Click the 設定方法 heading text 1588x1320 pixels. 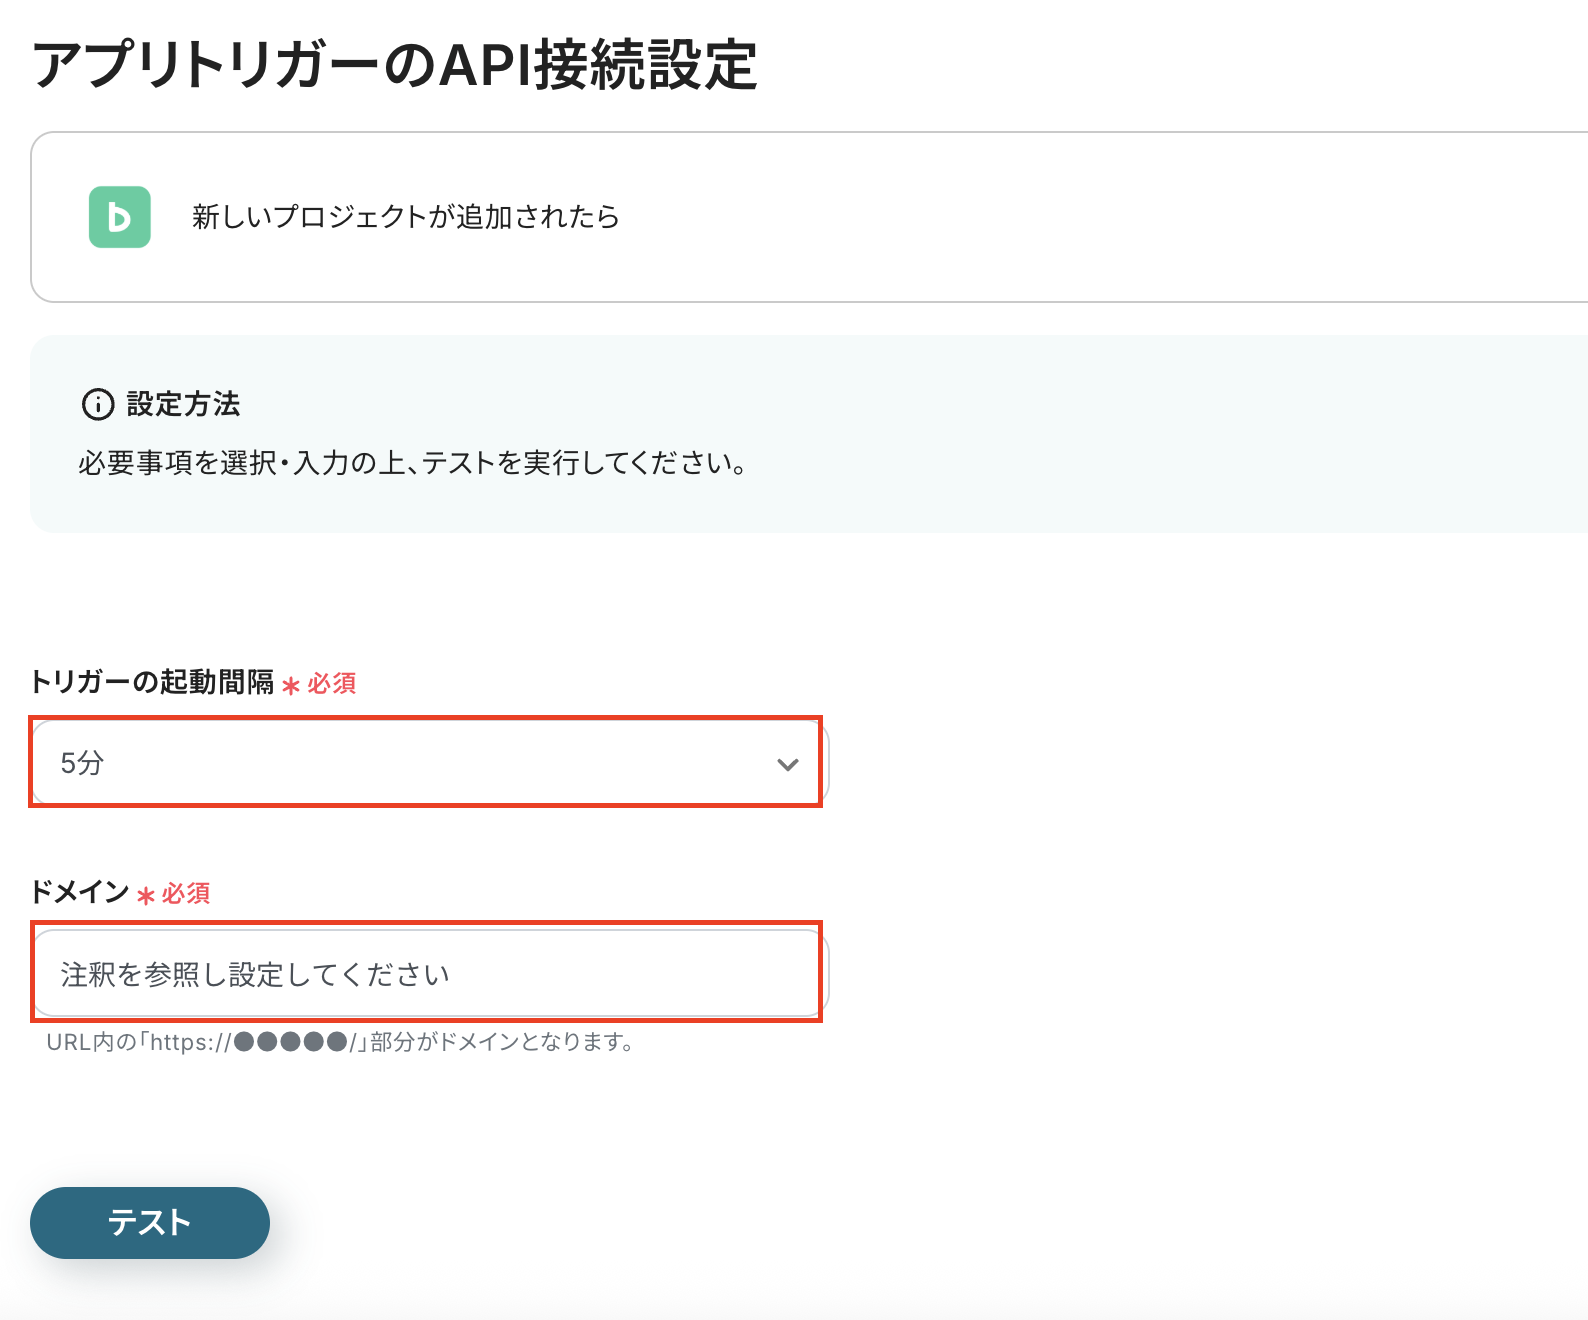pos(183,404)
